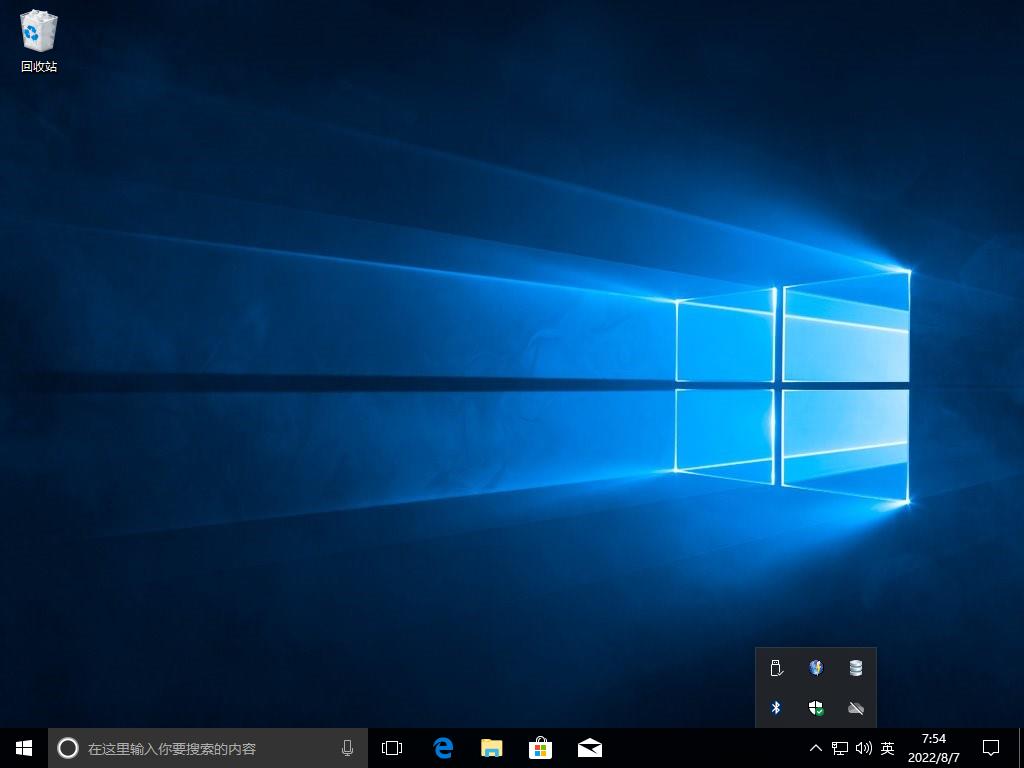Launch Microsoft Edge from the taskbar
1024x768 pixels.
tap(443, 748)
